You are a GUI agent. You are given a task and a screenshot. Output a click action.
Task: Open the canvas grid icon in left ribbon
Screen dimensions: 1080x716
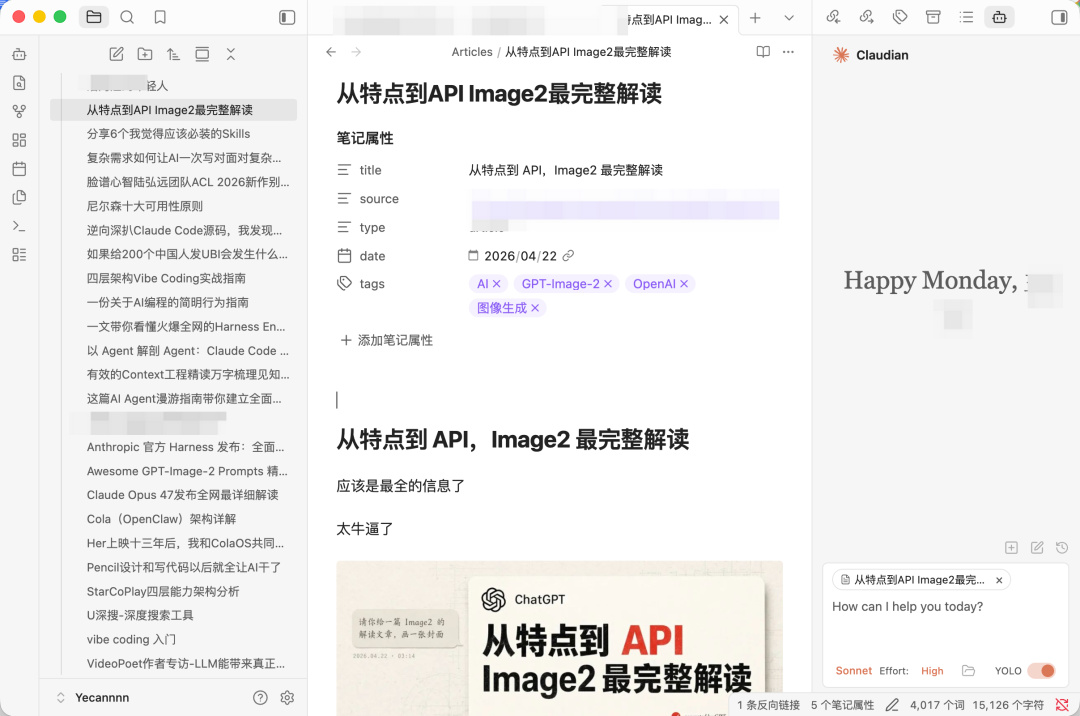(19, 140)
